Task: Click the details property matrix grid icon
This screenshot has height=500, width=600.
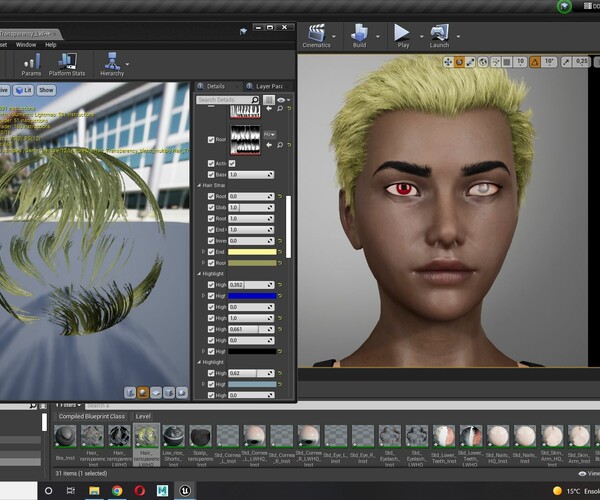Action: click(269, 100)
